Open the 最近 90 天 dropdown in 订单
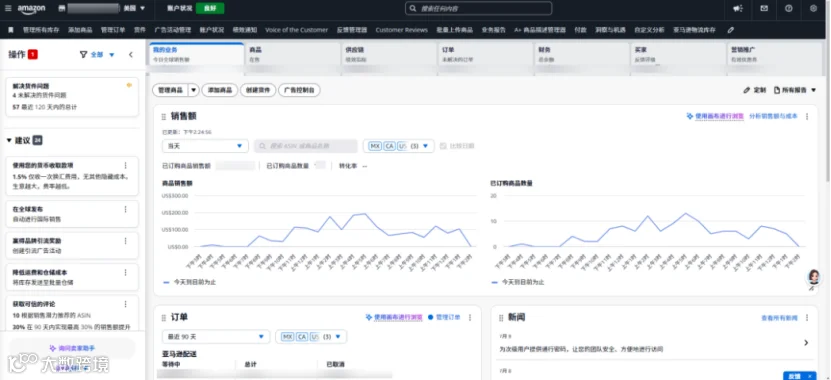831x380 pixels. 216,337
